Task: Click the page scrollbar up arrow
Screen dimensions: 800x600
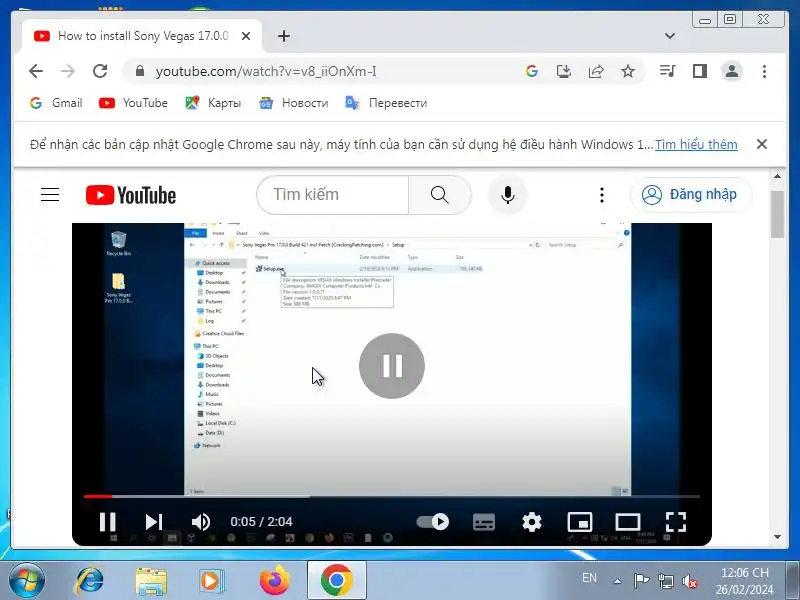Action: coord(777,177)
